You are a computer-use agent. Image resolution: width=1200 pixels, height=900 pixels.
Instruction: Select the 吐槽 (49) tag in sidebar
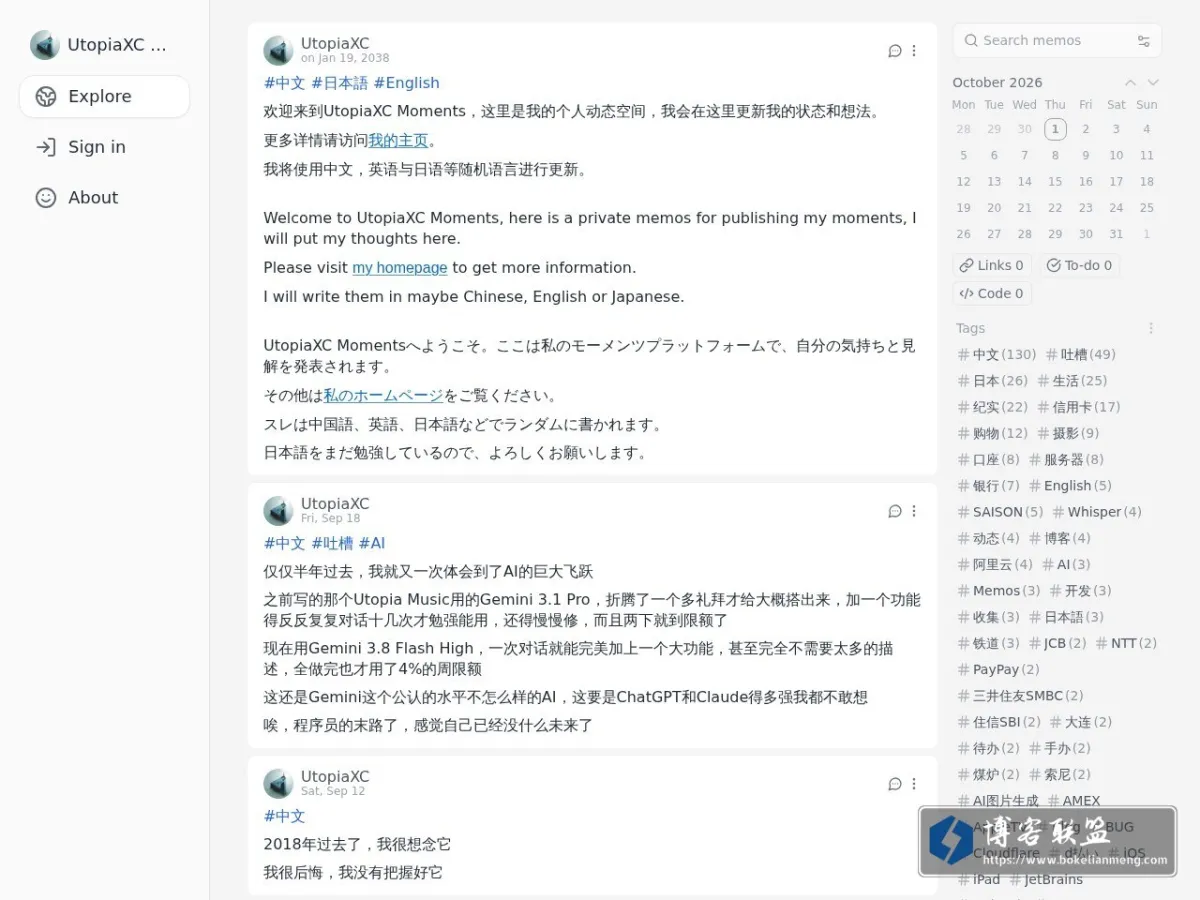(1081, 355)
